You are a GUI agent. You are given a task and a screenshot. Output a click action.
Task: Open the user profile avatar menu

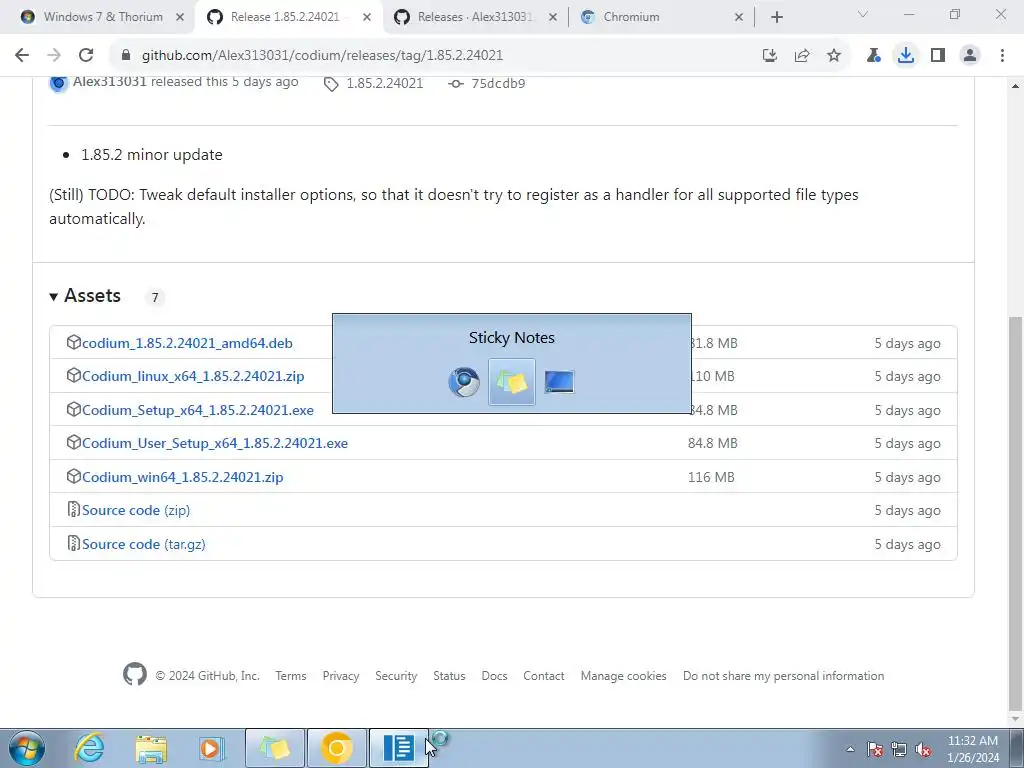pyautogui.click(x=970, y=56)
